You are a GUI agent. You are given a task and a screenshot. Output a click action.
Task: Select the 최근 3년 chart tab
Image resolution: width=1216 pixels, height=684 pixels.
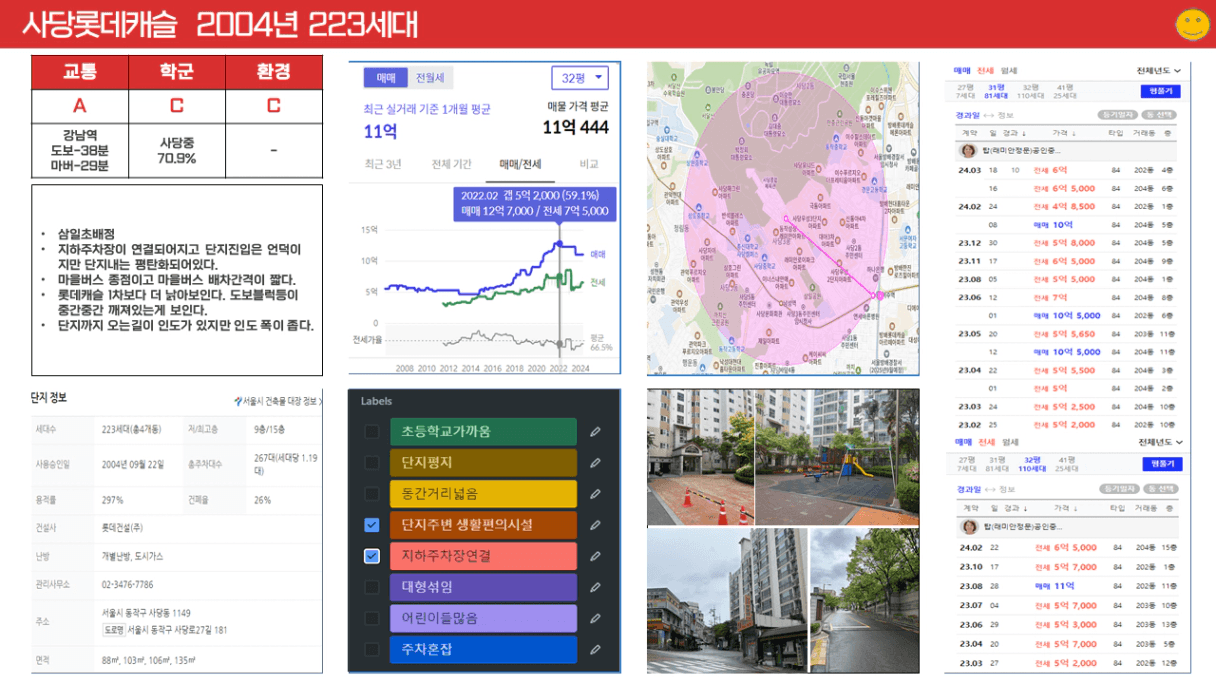tap(383, 164)
